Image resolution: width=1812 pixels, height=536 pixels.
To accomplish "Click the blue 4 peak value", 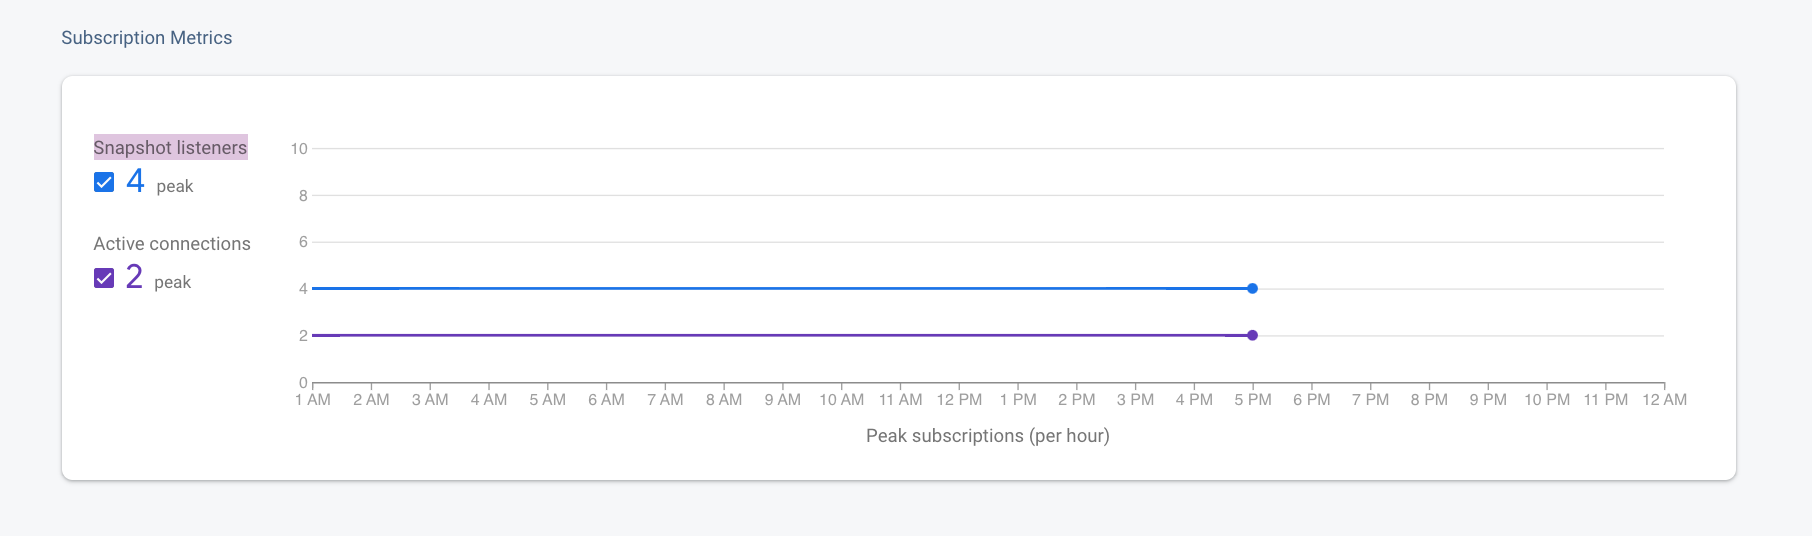I will (x=136, y=181).
